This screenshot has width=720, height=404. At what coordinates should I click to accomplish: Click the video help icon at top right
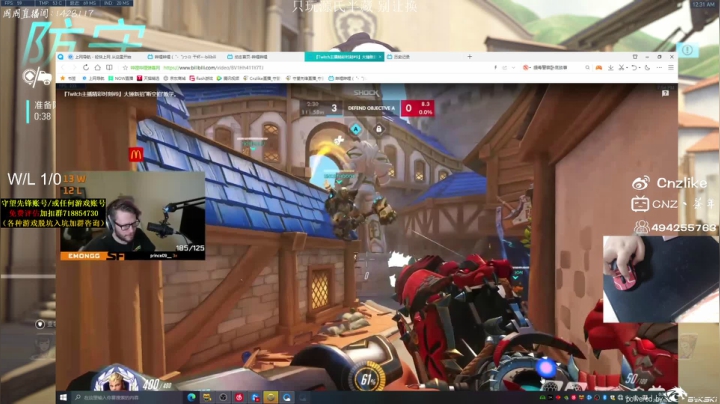(665, 93)
